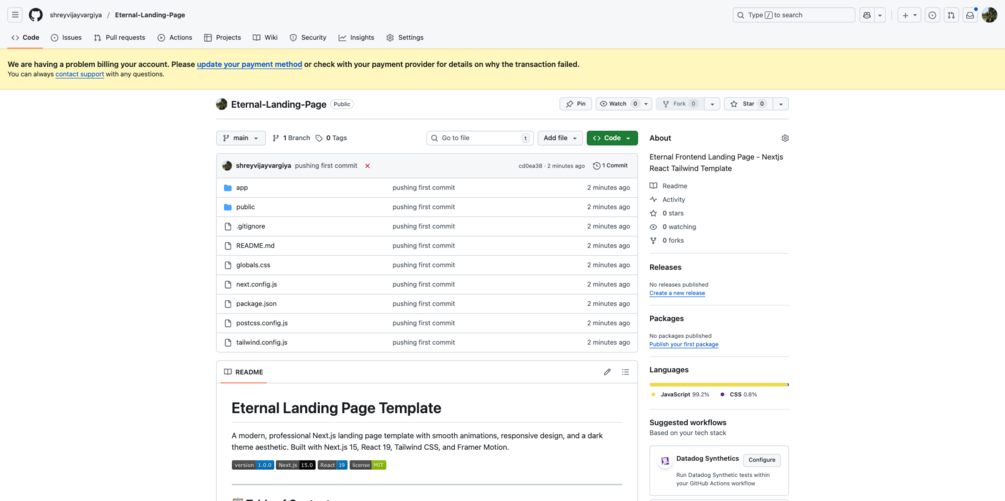View the 0 forks link
Viewport: 1005px width, 501px height.
pos(667,241)
